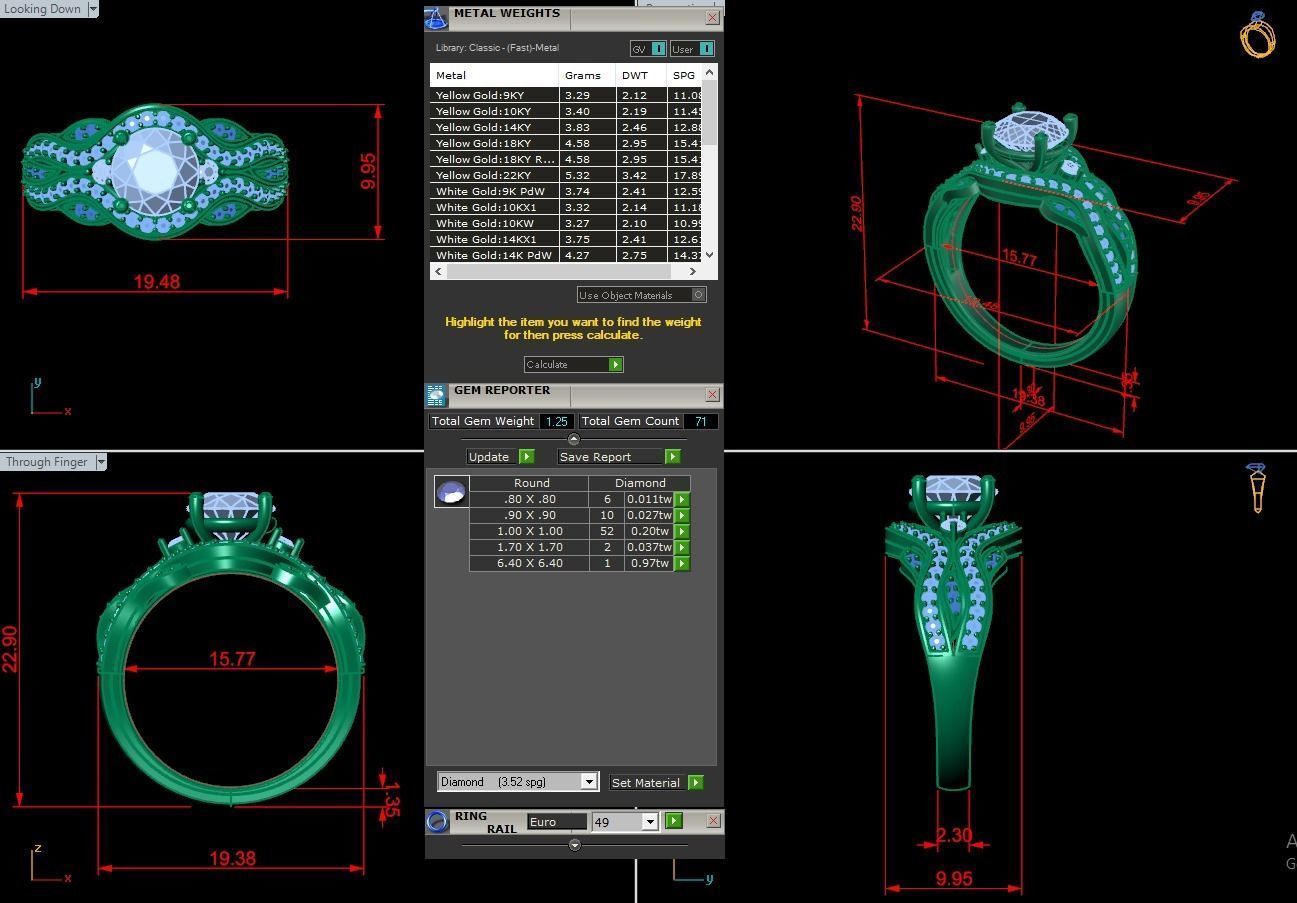Select the White Gold:14KX1 row
The height and width of the screenshot is (903, 1297).
point(567,239)
